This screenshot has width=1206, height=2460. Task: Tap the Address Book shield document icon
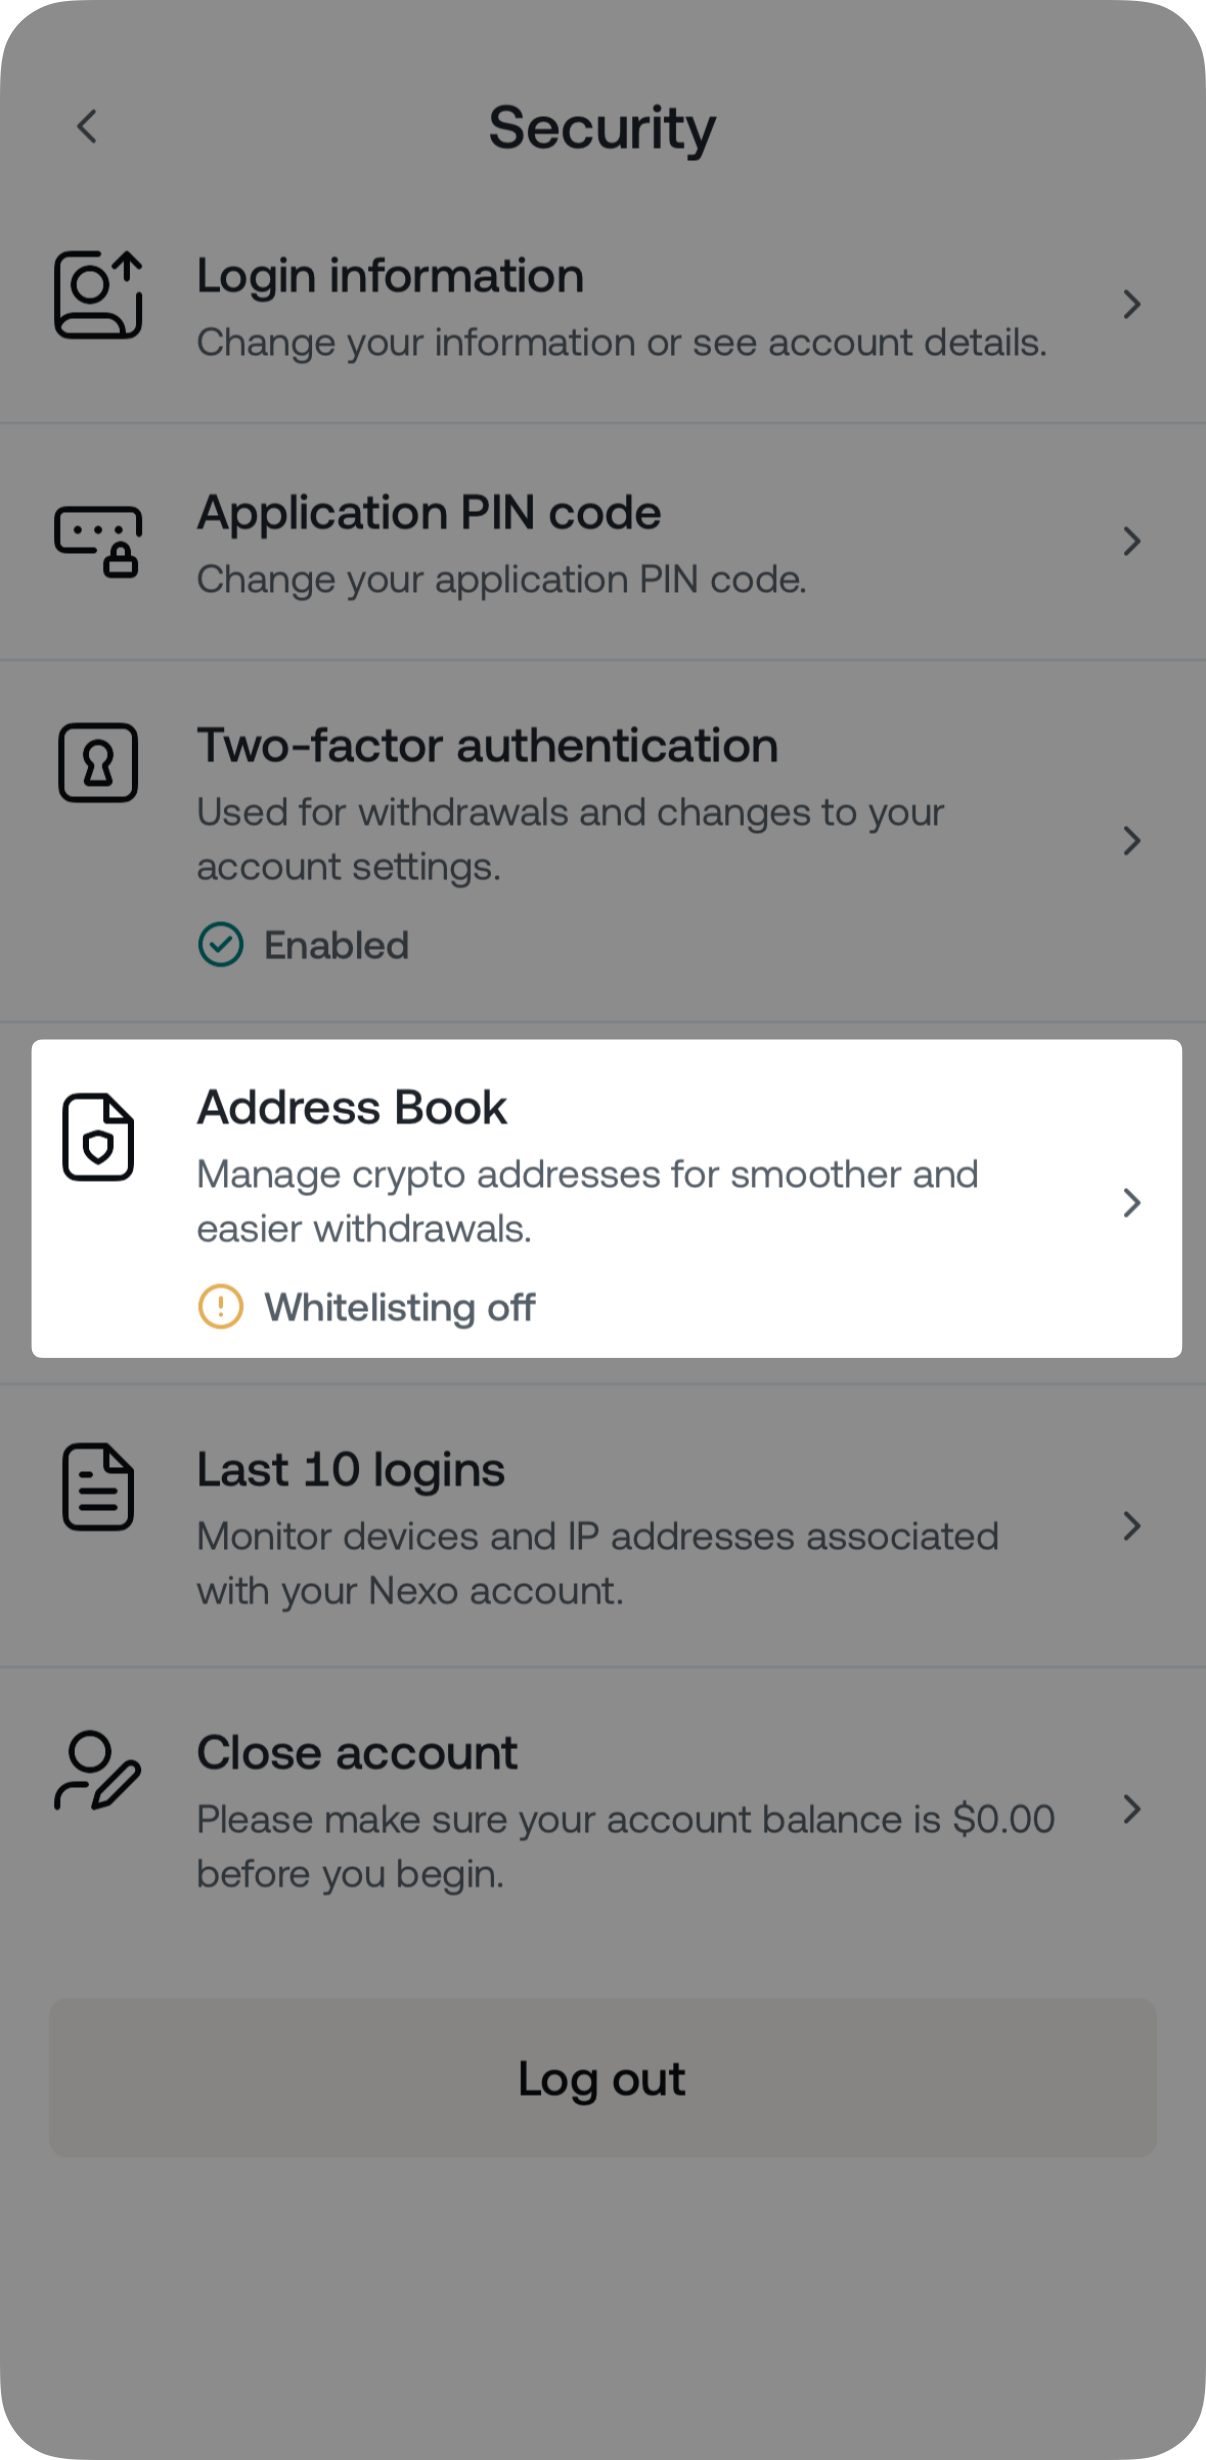coord(98,1138)
